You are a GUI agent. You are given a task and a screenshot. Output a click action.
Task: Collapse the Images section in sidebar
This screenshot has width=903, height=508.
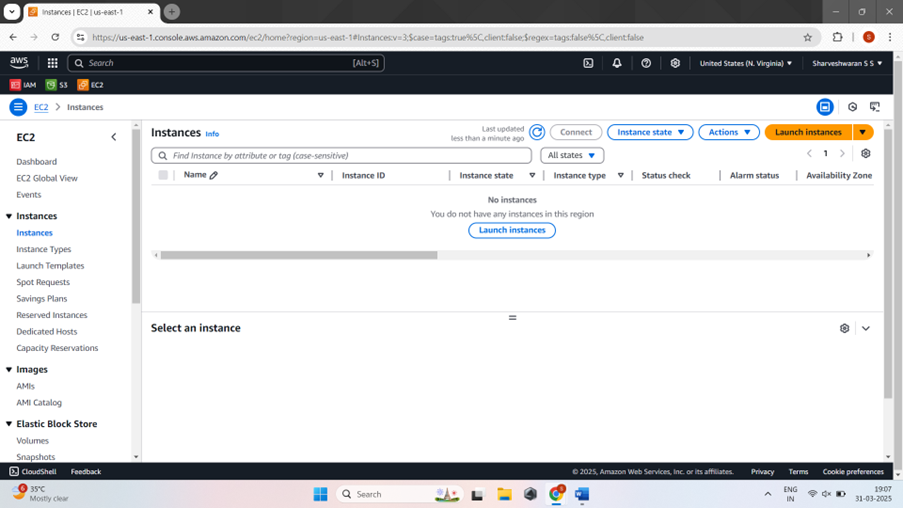9,370
